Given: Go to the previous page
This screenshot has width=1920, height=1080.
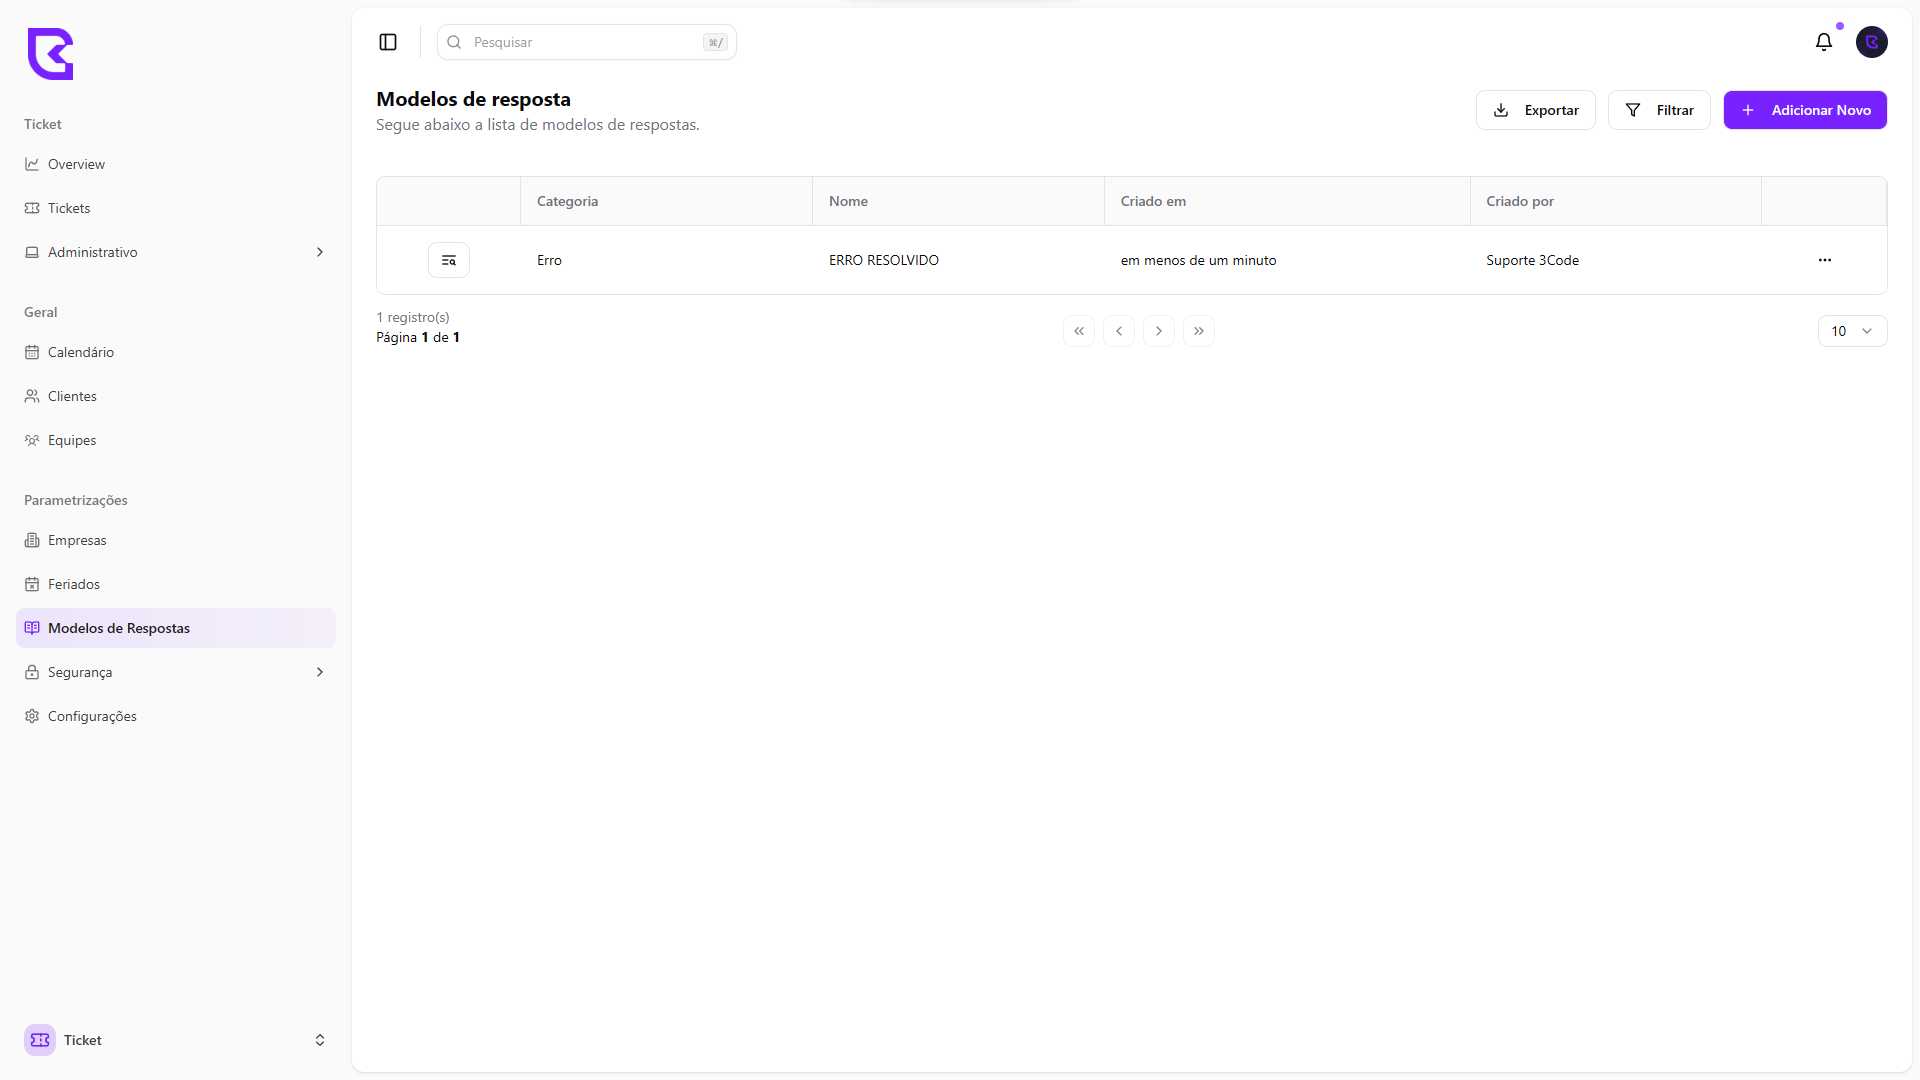Looking at the screenshot, I should point(1119,331).
